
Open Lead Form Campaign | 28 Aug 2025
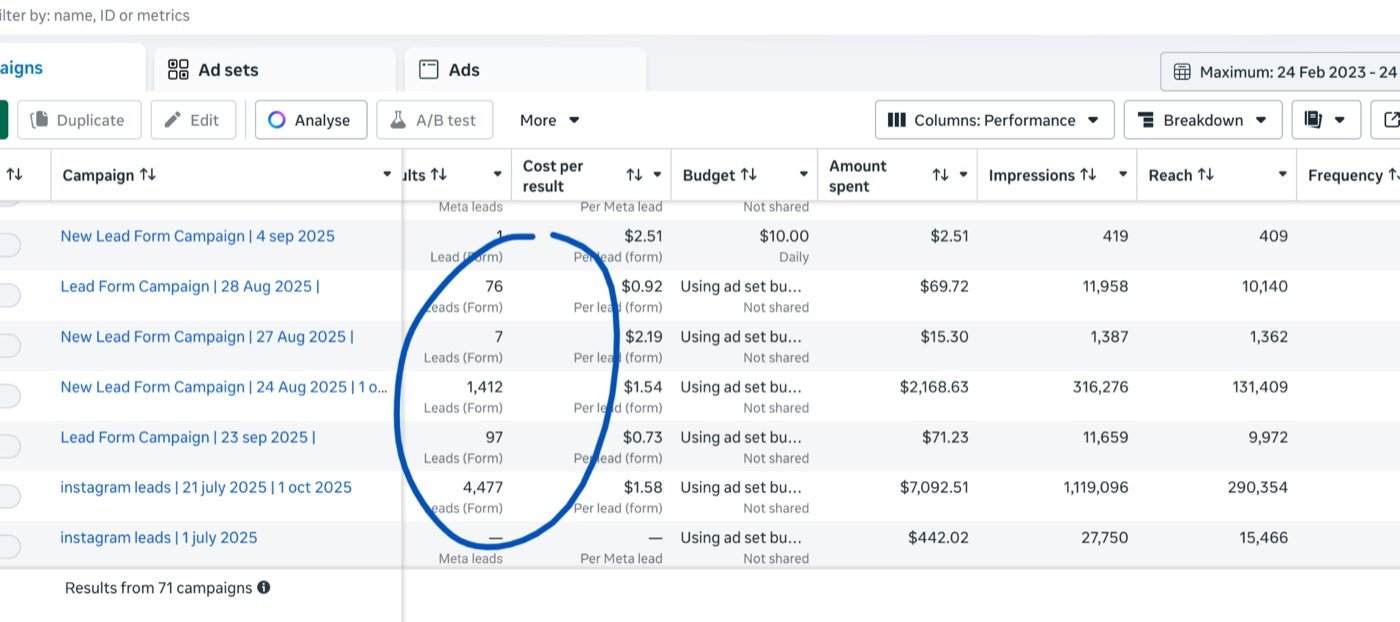click(x=190, y=286)
